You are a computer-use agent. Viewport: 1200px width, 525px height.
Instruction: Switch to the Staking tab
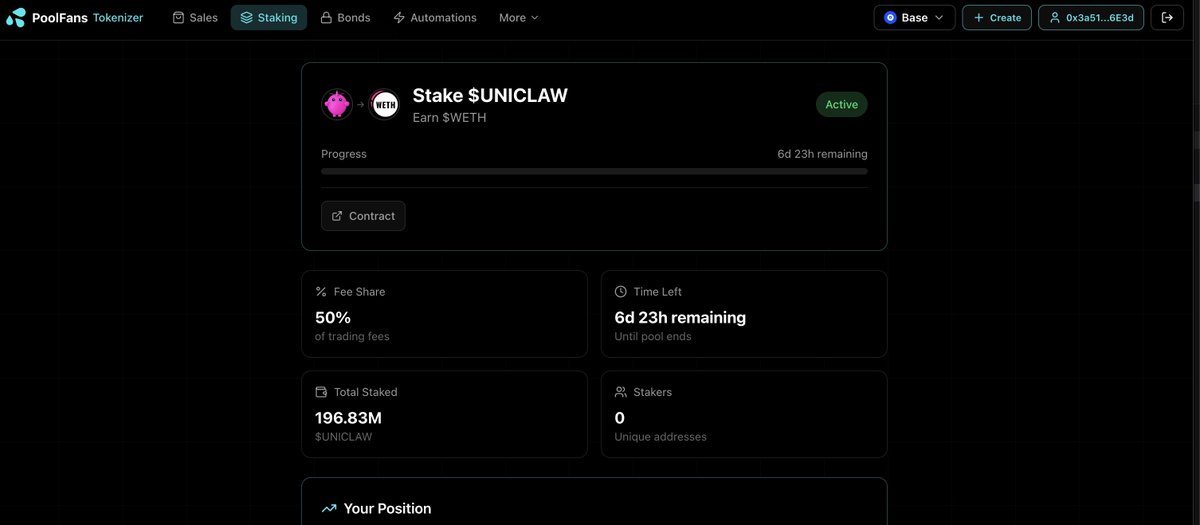tap(269, 17)
